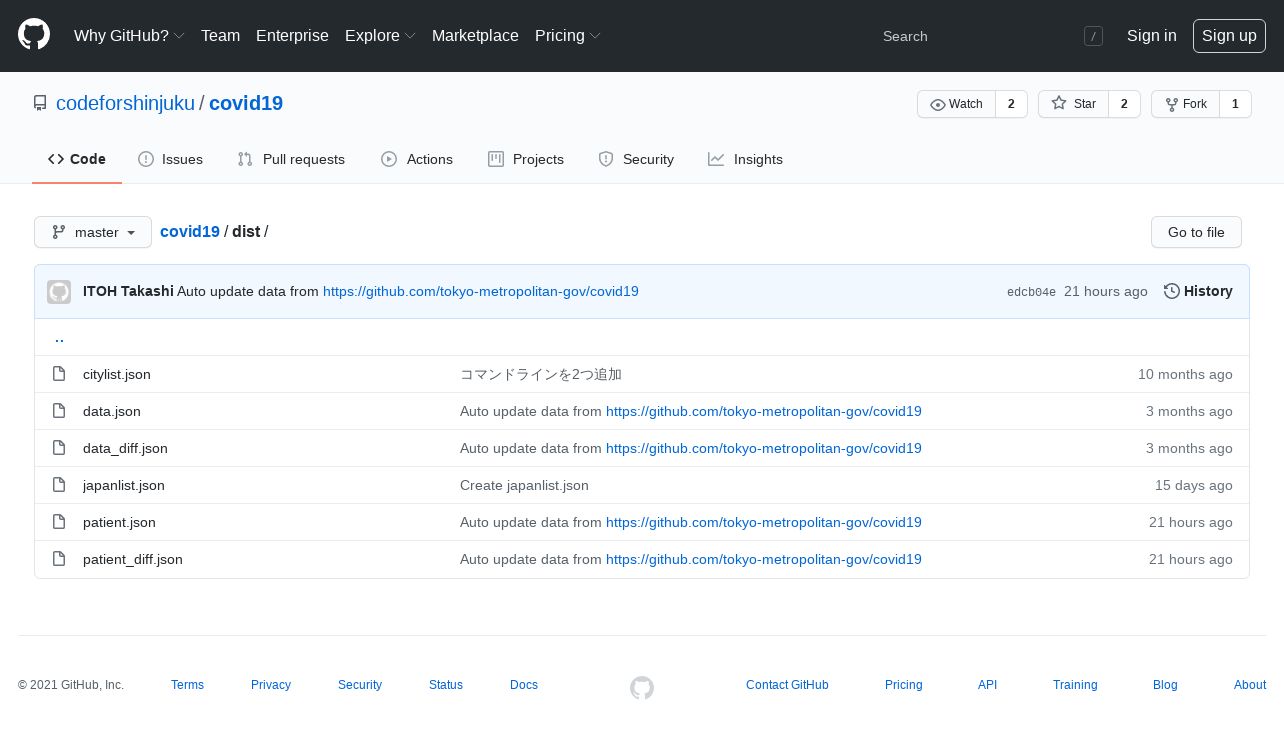
Task: Expand the Pricing dropdown in header
Action: (568, 36)
